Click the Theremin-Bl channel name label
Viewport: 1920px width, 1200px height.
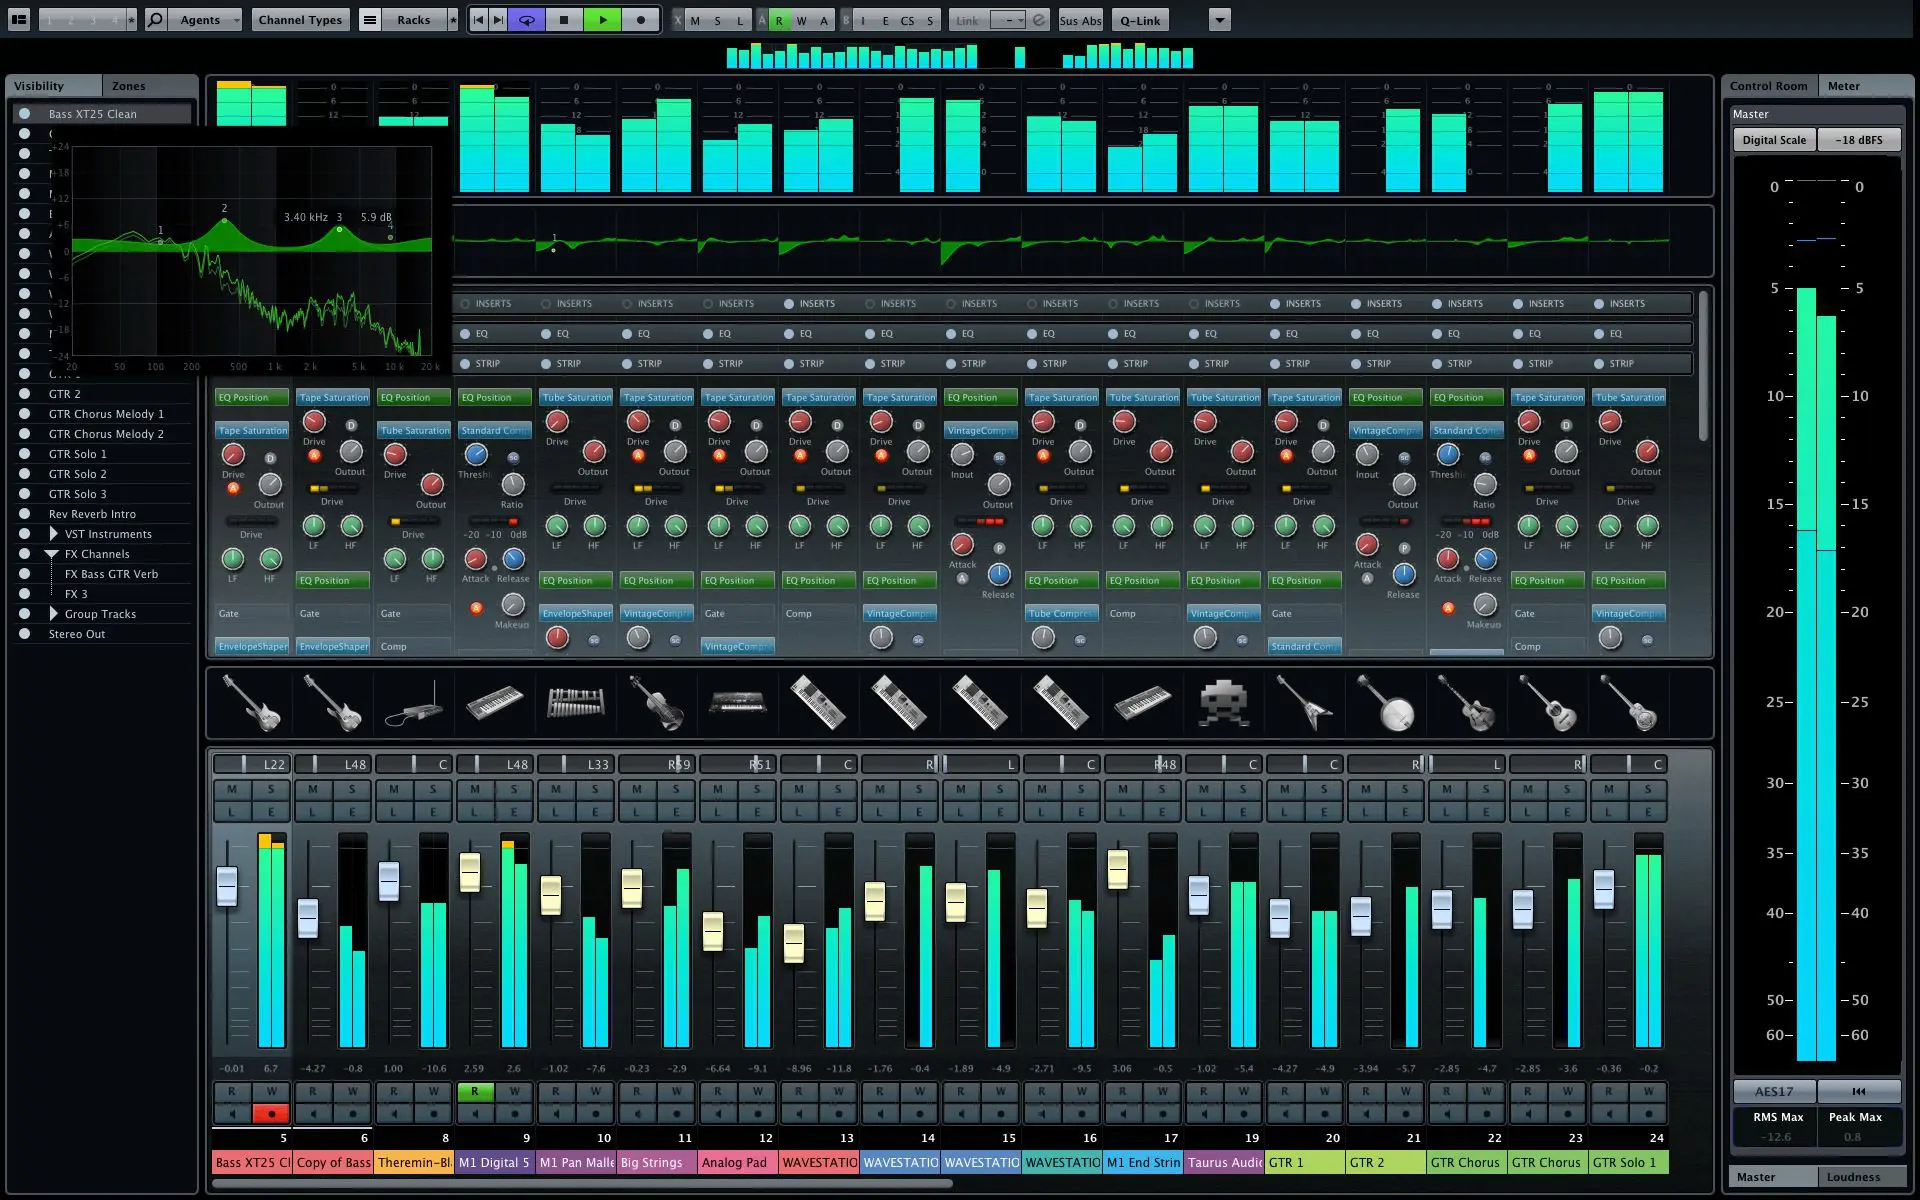(413, 1162)
